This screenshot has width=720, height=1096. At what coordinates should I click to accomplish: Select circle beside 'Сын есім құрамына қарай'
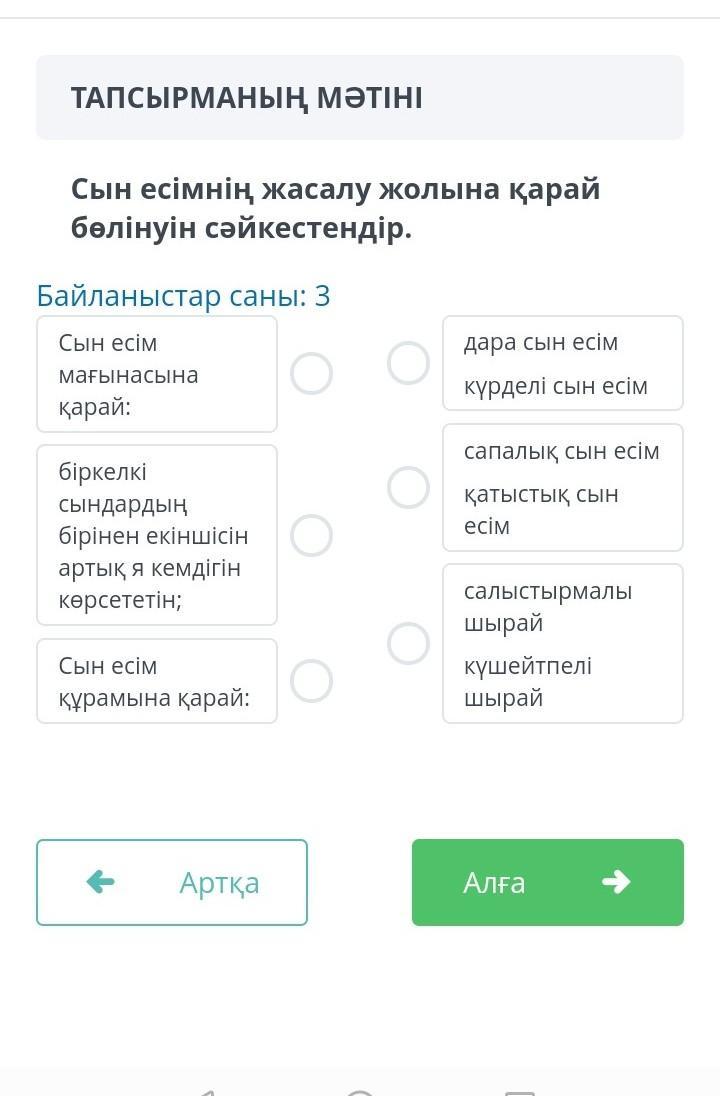click(311, 681)
